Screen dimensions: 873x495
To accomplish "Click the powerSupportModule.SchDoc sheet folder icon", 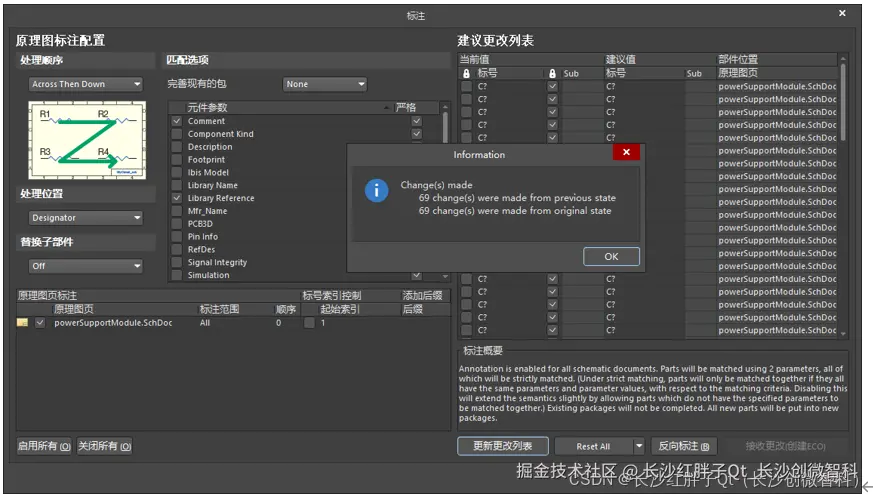I will point(22,322).
